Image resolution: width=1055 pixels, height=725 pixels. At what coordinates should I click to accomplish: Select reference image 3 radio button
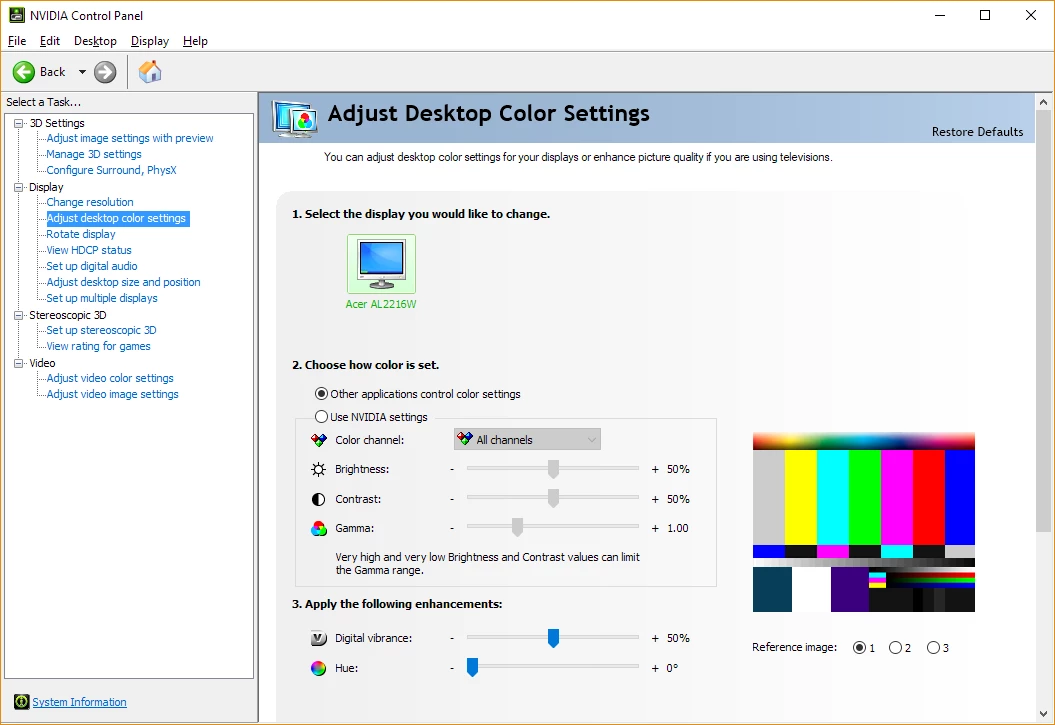point(933,648)
